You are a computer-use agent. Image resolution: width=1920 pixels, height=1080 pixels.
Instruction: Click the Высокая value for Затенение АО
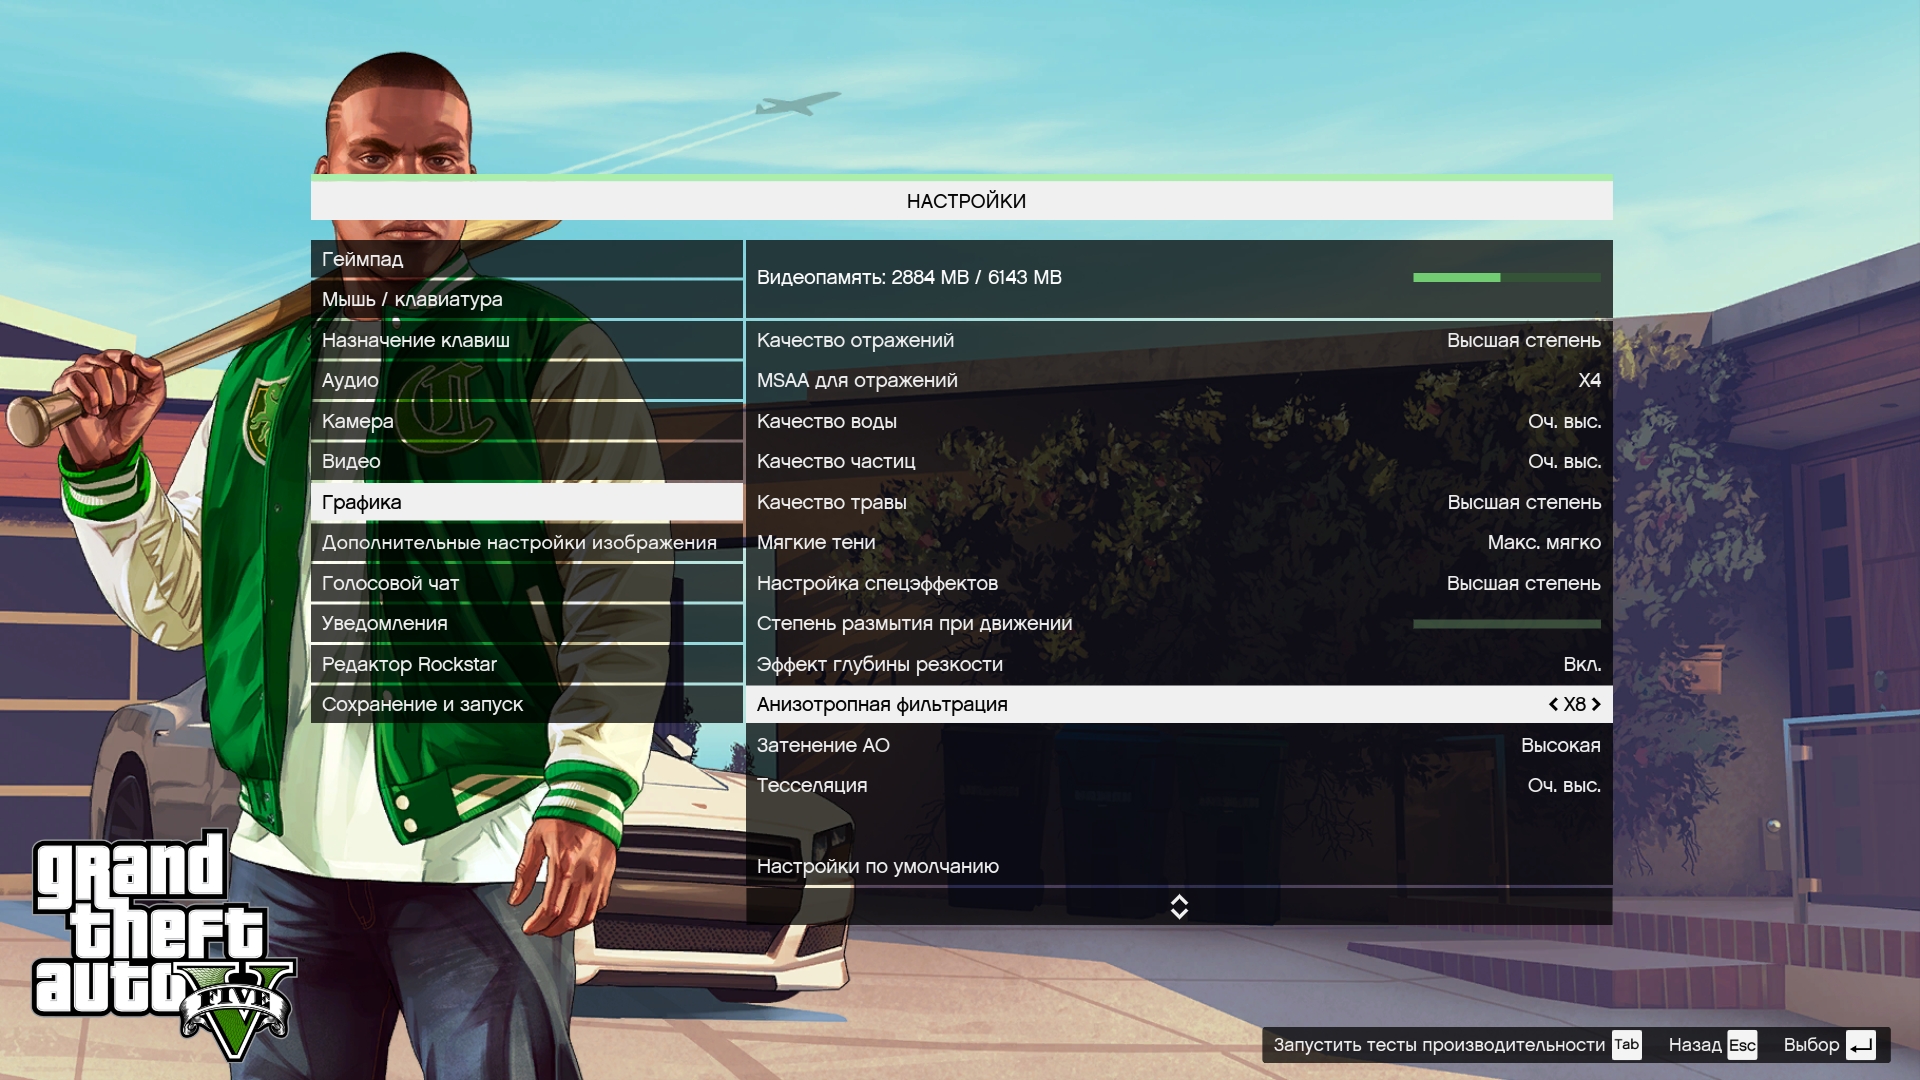click(1561, 745)
